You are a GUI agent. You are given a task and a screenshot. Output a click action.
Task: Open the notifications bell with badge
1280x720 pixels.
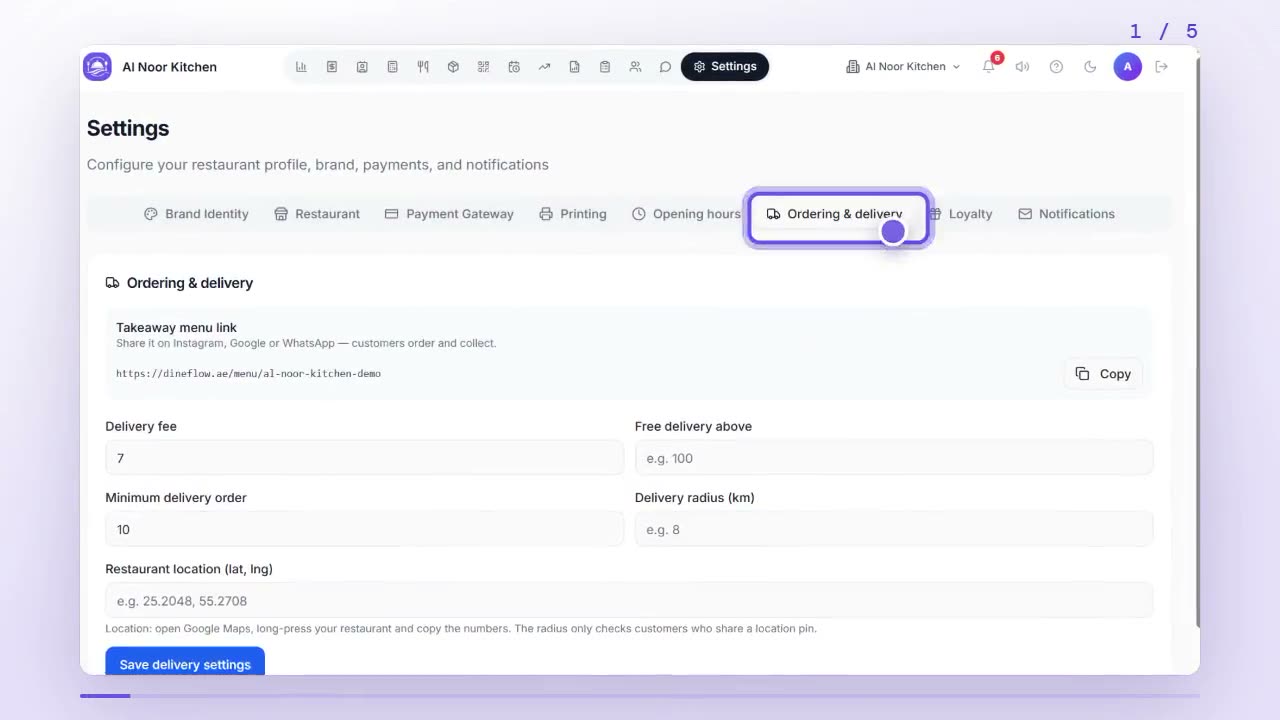tap(989, 67)
